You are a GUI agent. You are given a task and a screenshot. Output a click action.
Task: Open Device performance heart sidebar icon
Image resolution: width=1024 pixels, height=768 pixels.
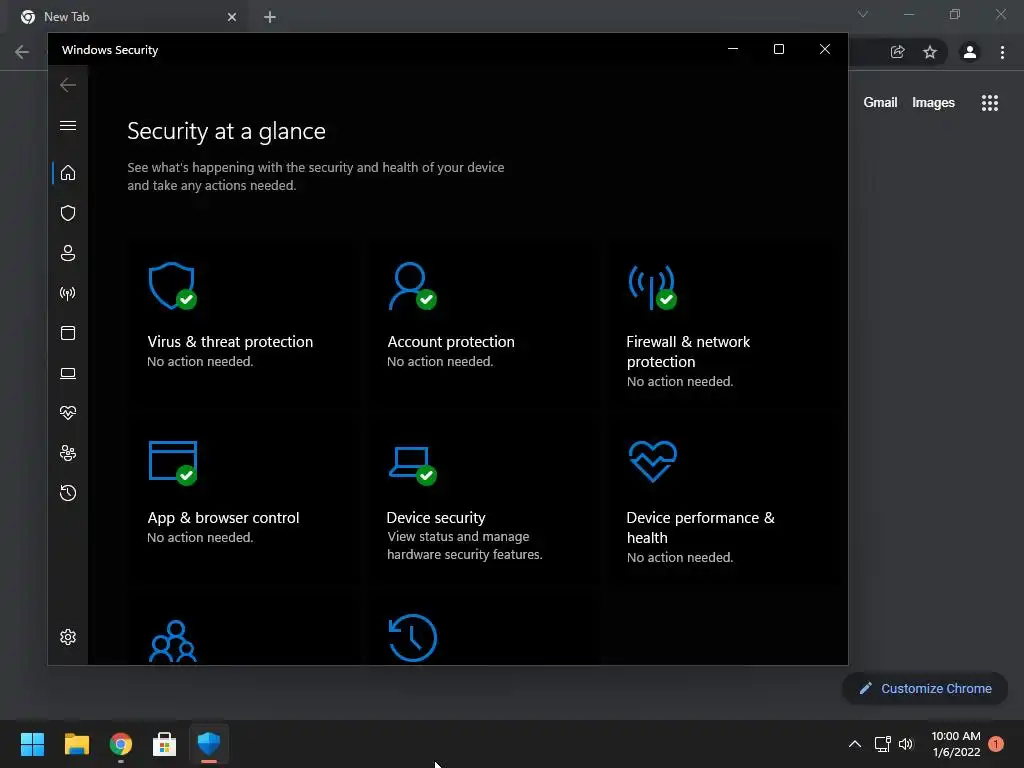point(68,413)
